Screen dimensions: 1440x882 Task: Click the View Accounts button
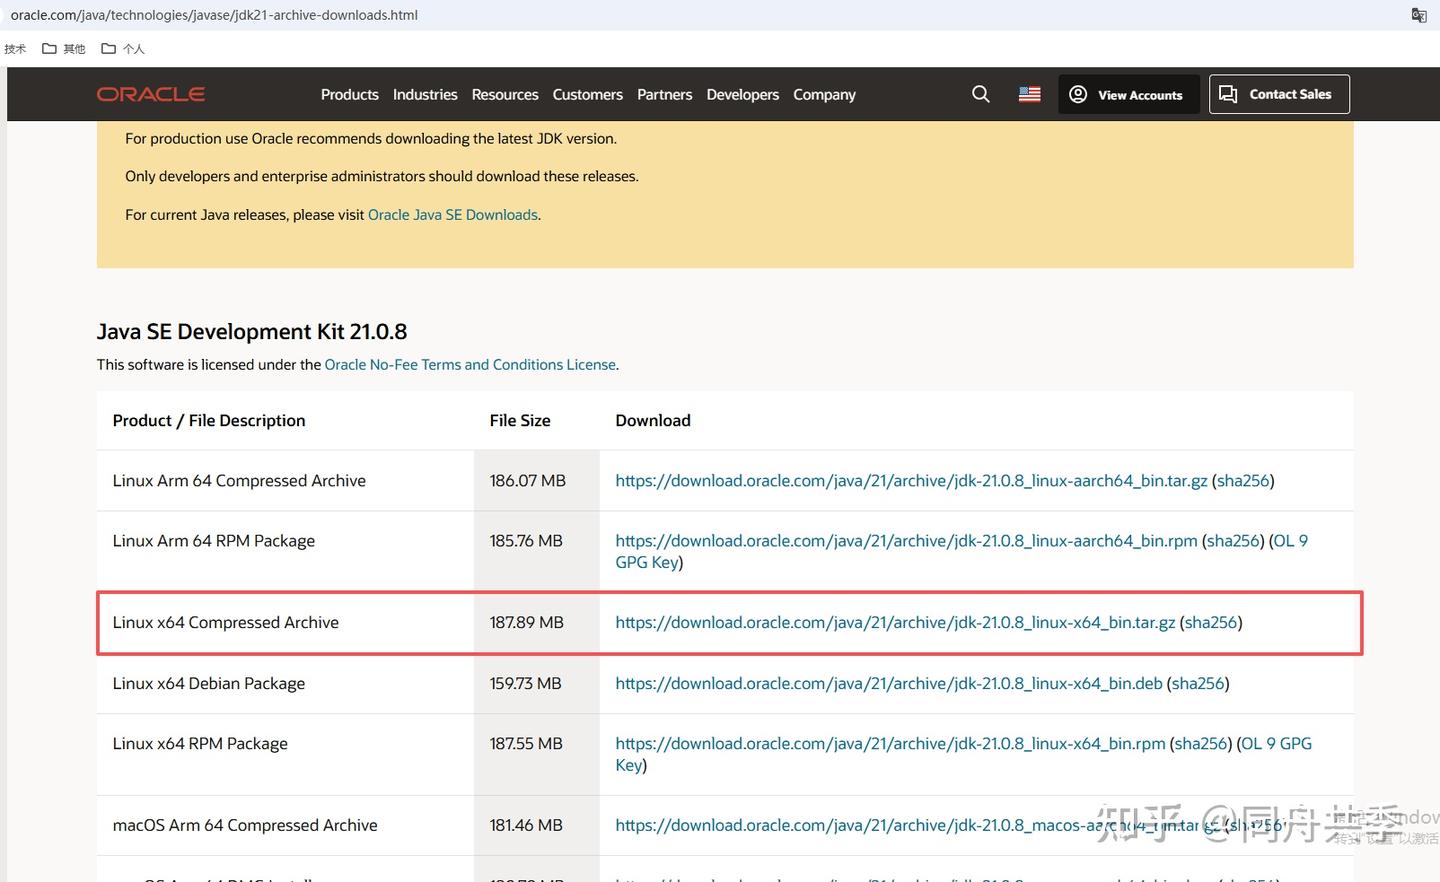tap(1128, 95)
